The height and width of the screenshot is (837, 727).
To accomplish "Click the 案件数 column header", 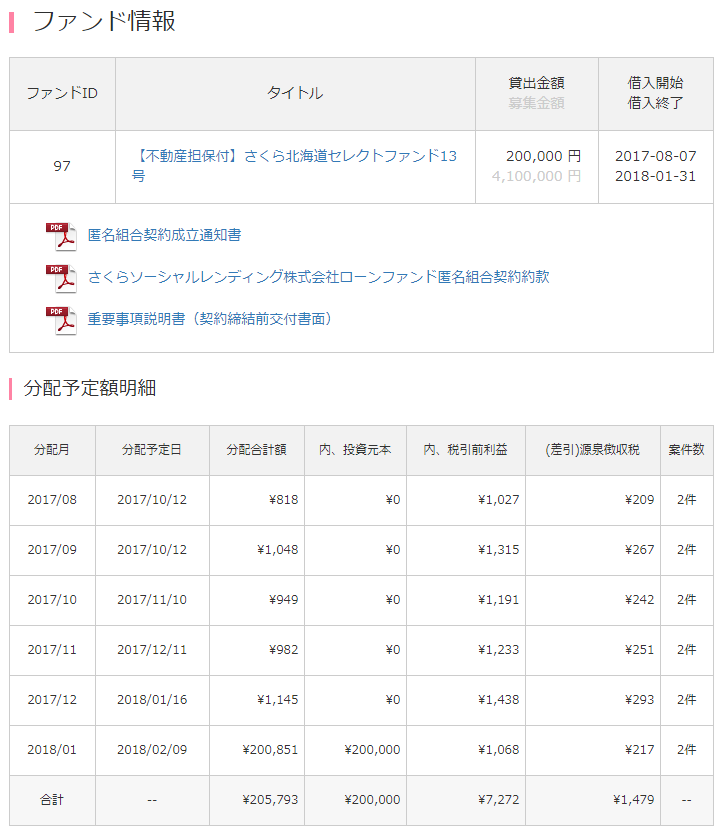I will [x=686, y=451].
